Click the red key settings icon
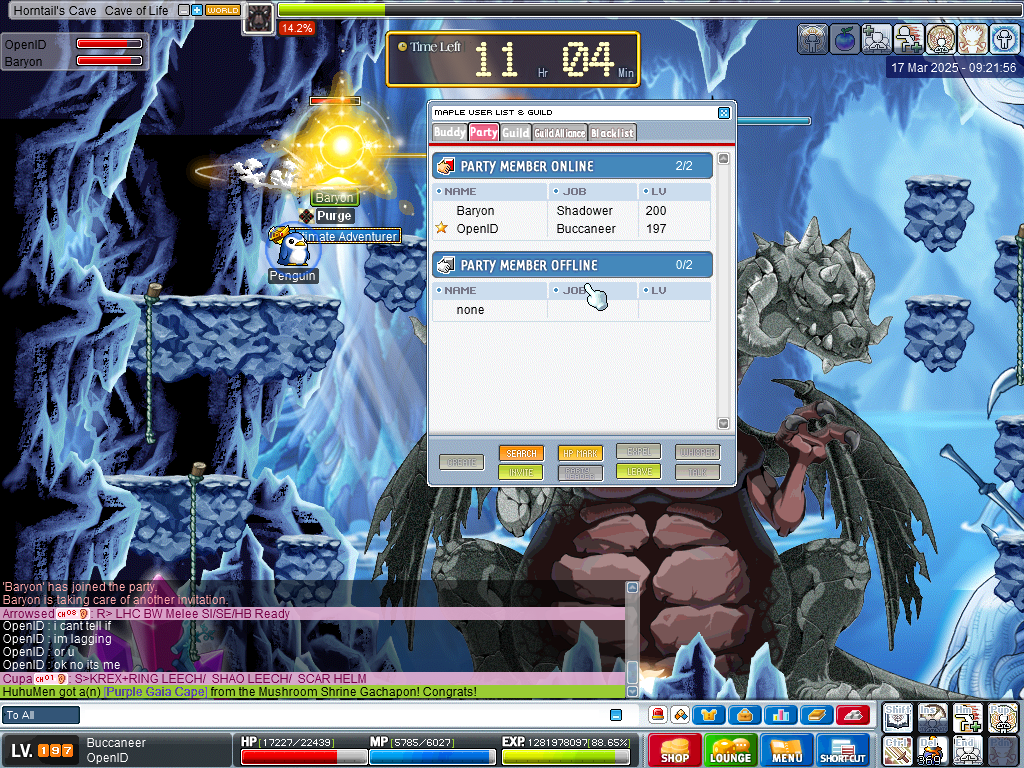Viewport: 1024px width, 768px height. 853,715
